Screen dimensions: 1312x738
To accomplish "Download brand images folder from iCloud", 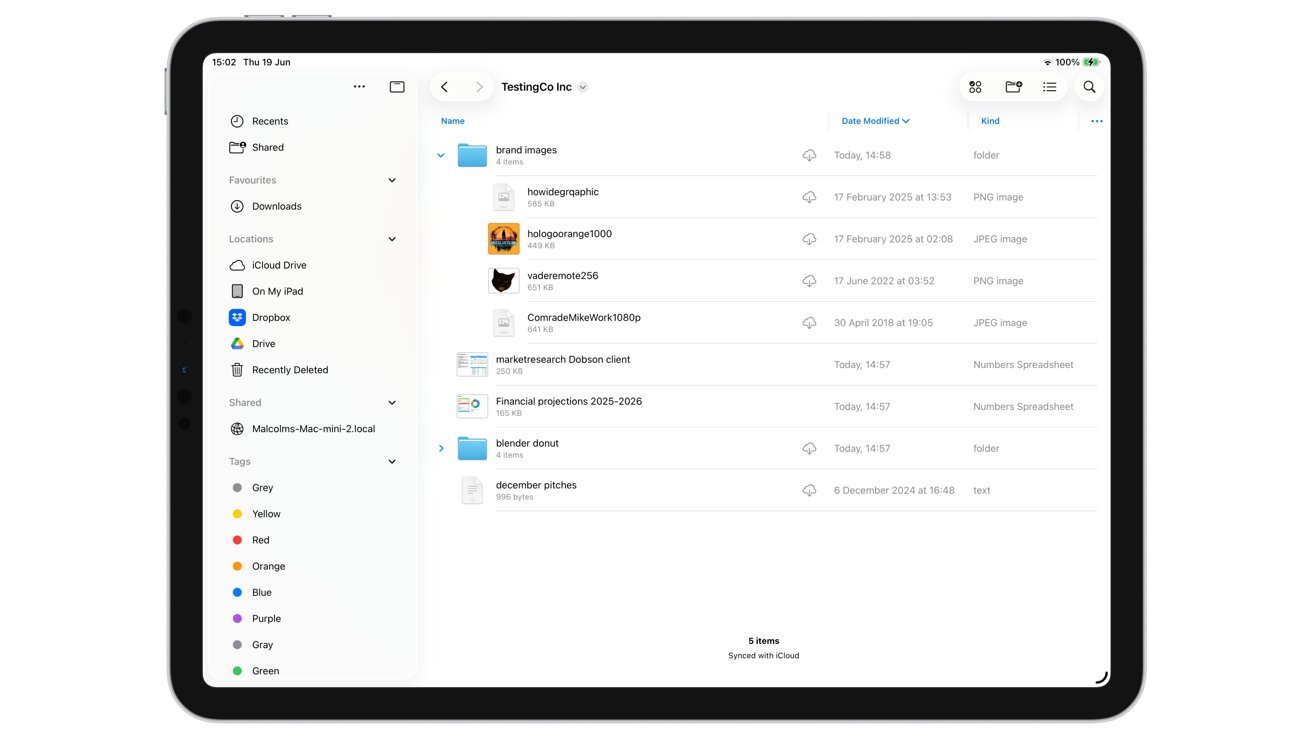I will point(809,155).
